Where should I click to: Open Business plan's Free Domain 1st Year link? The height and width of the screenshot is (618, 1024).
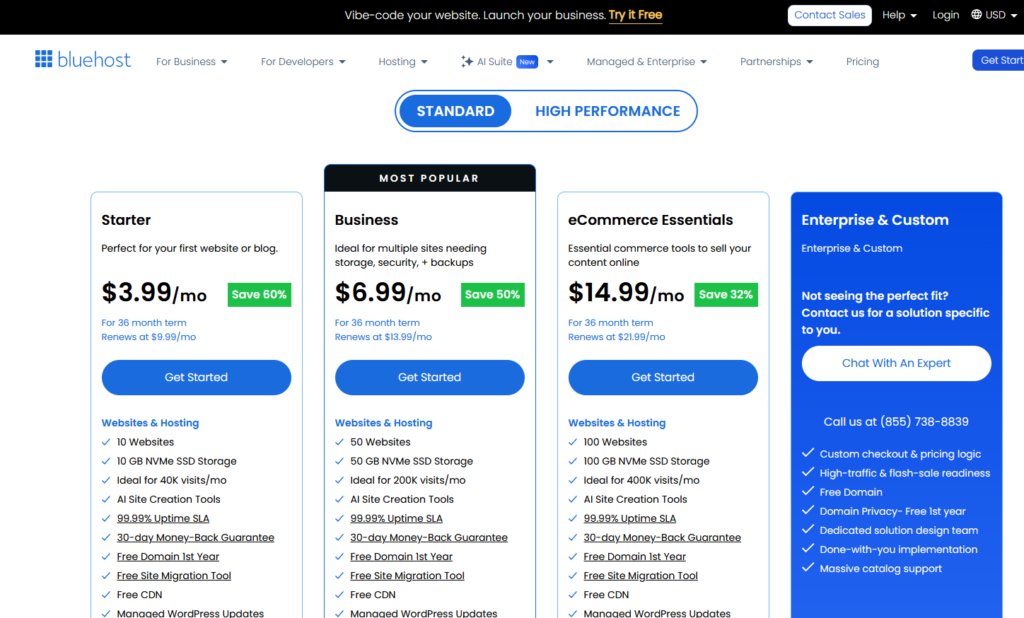401,556
